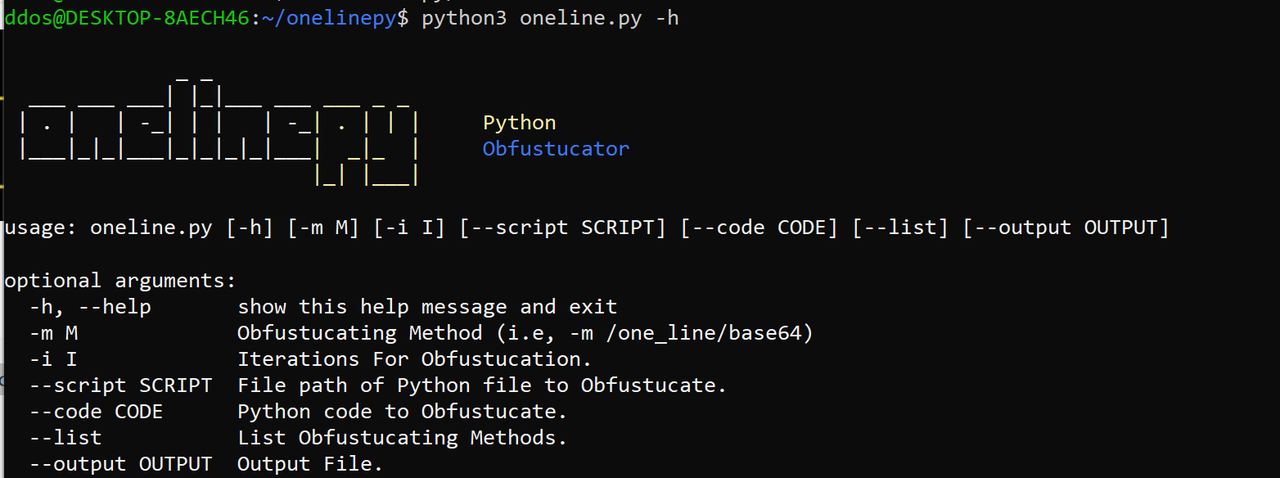1280x478 pixels.
Task: Click '[--output OUTPUT]' in the usage line
Action: (1066, 228)
